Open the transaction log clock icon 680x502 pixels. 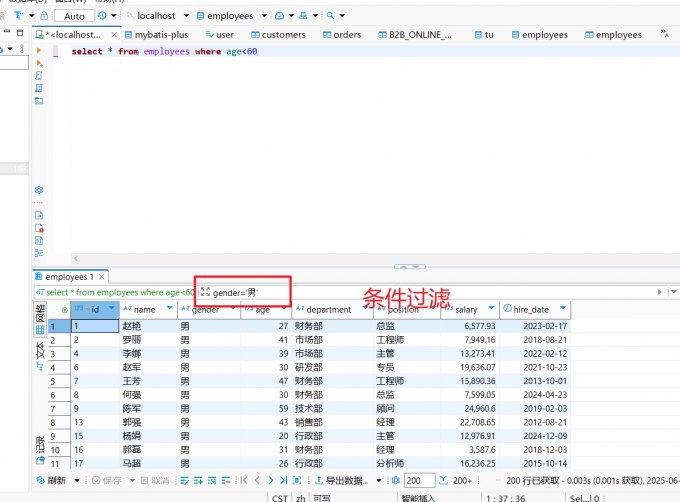(102, 16)
